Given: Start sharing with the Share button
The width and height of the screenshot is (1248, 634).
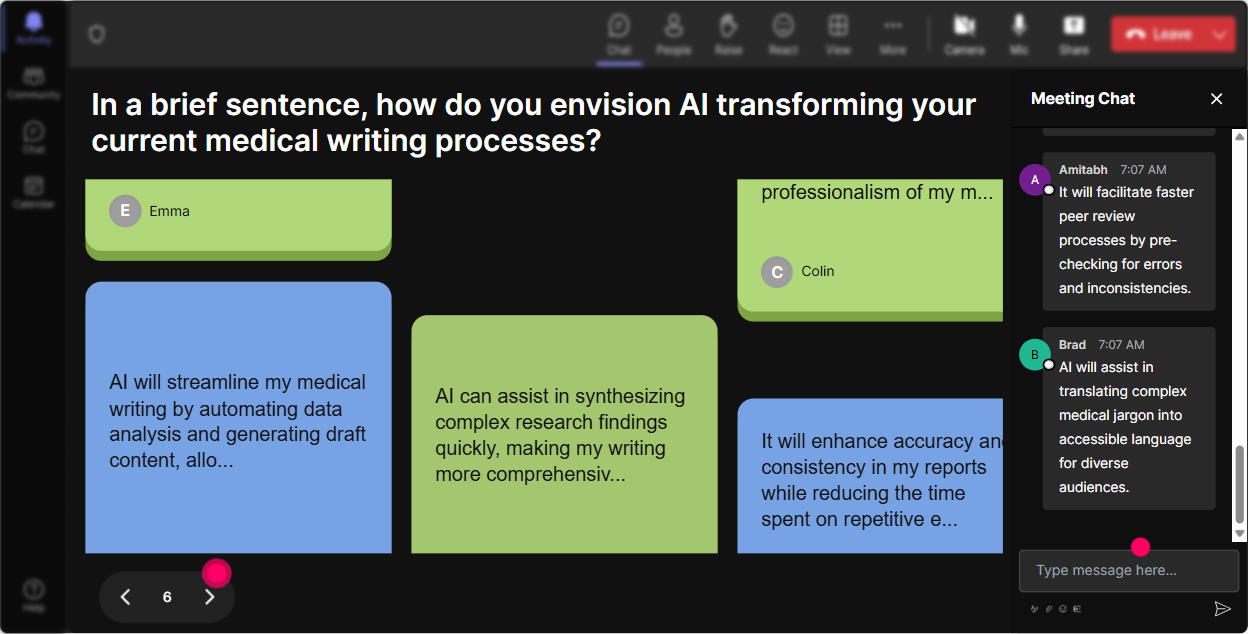Looking at the screenshot, I should tap(1074, 34).
